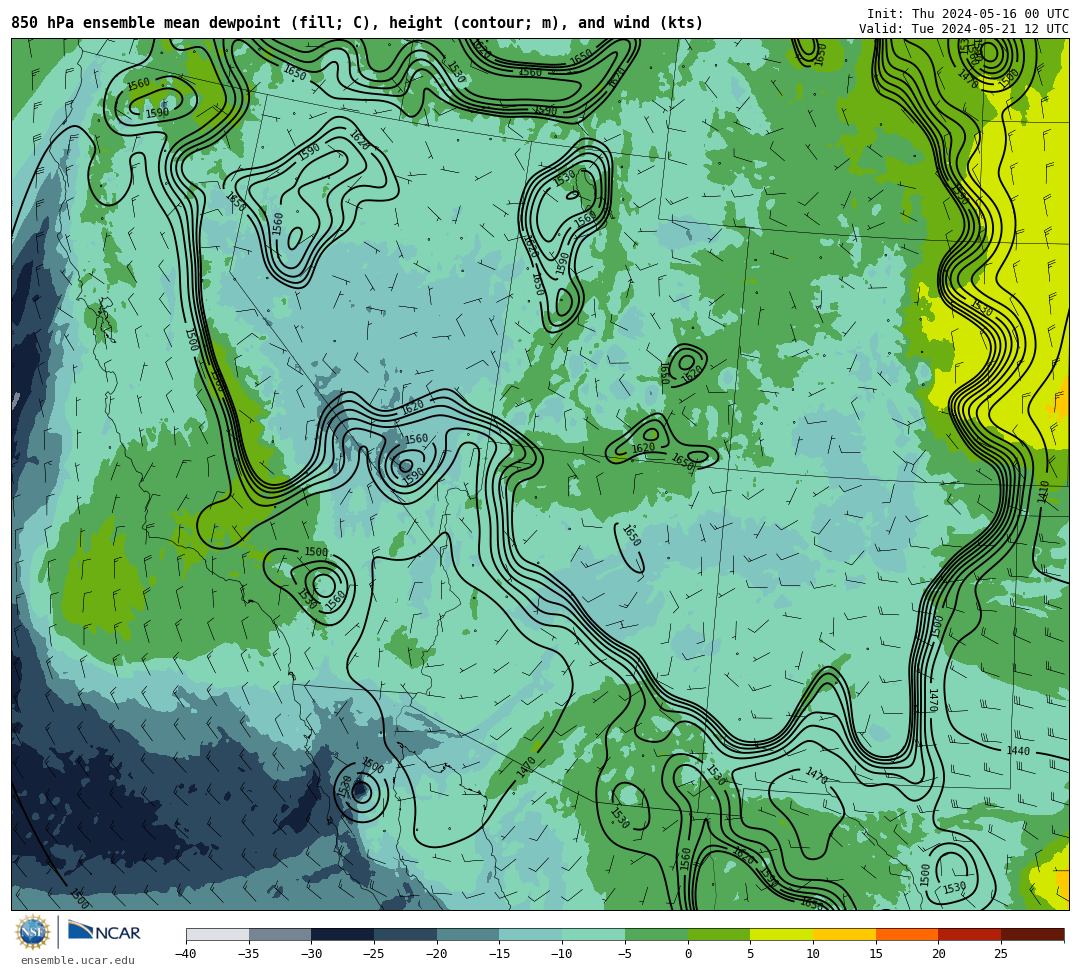Screen dimensions: 1080x973
Task: Click the '-5' colorbar tick label
Action: coord(625,954)
